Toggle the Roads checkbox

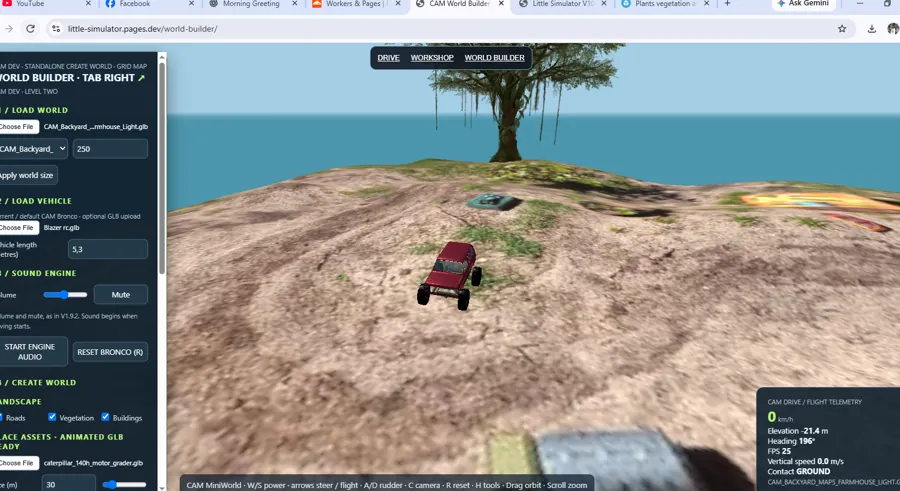(x=2, y=417)
